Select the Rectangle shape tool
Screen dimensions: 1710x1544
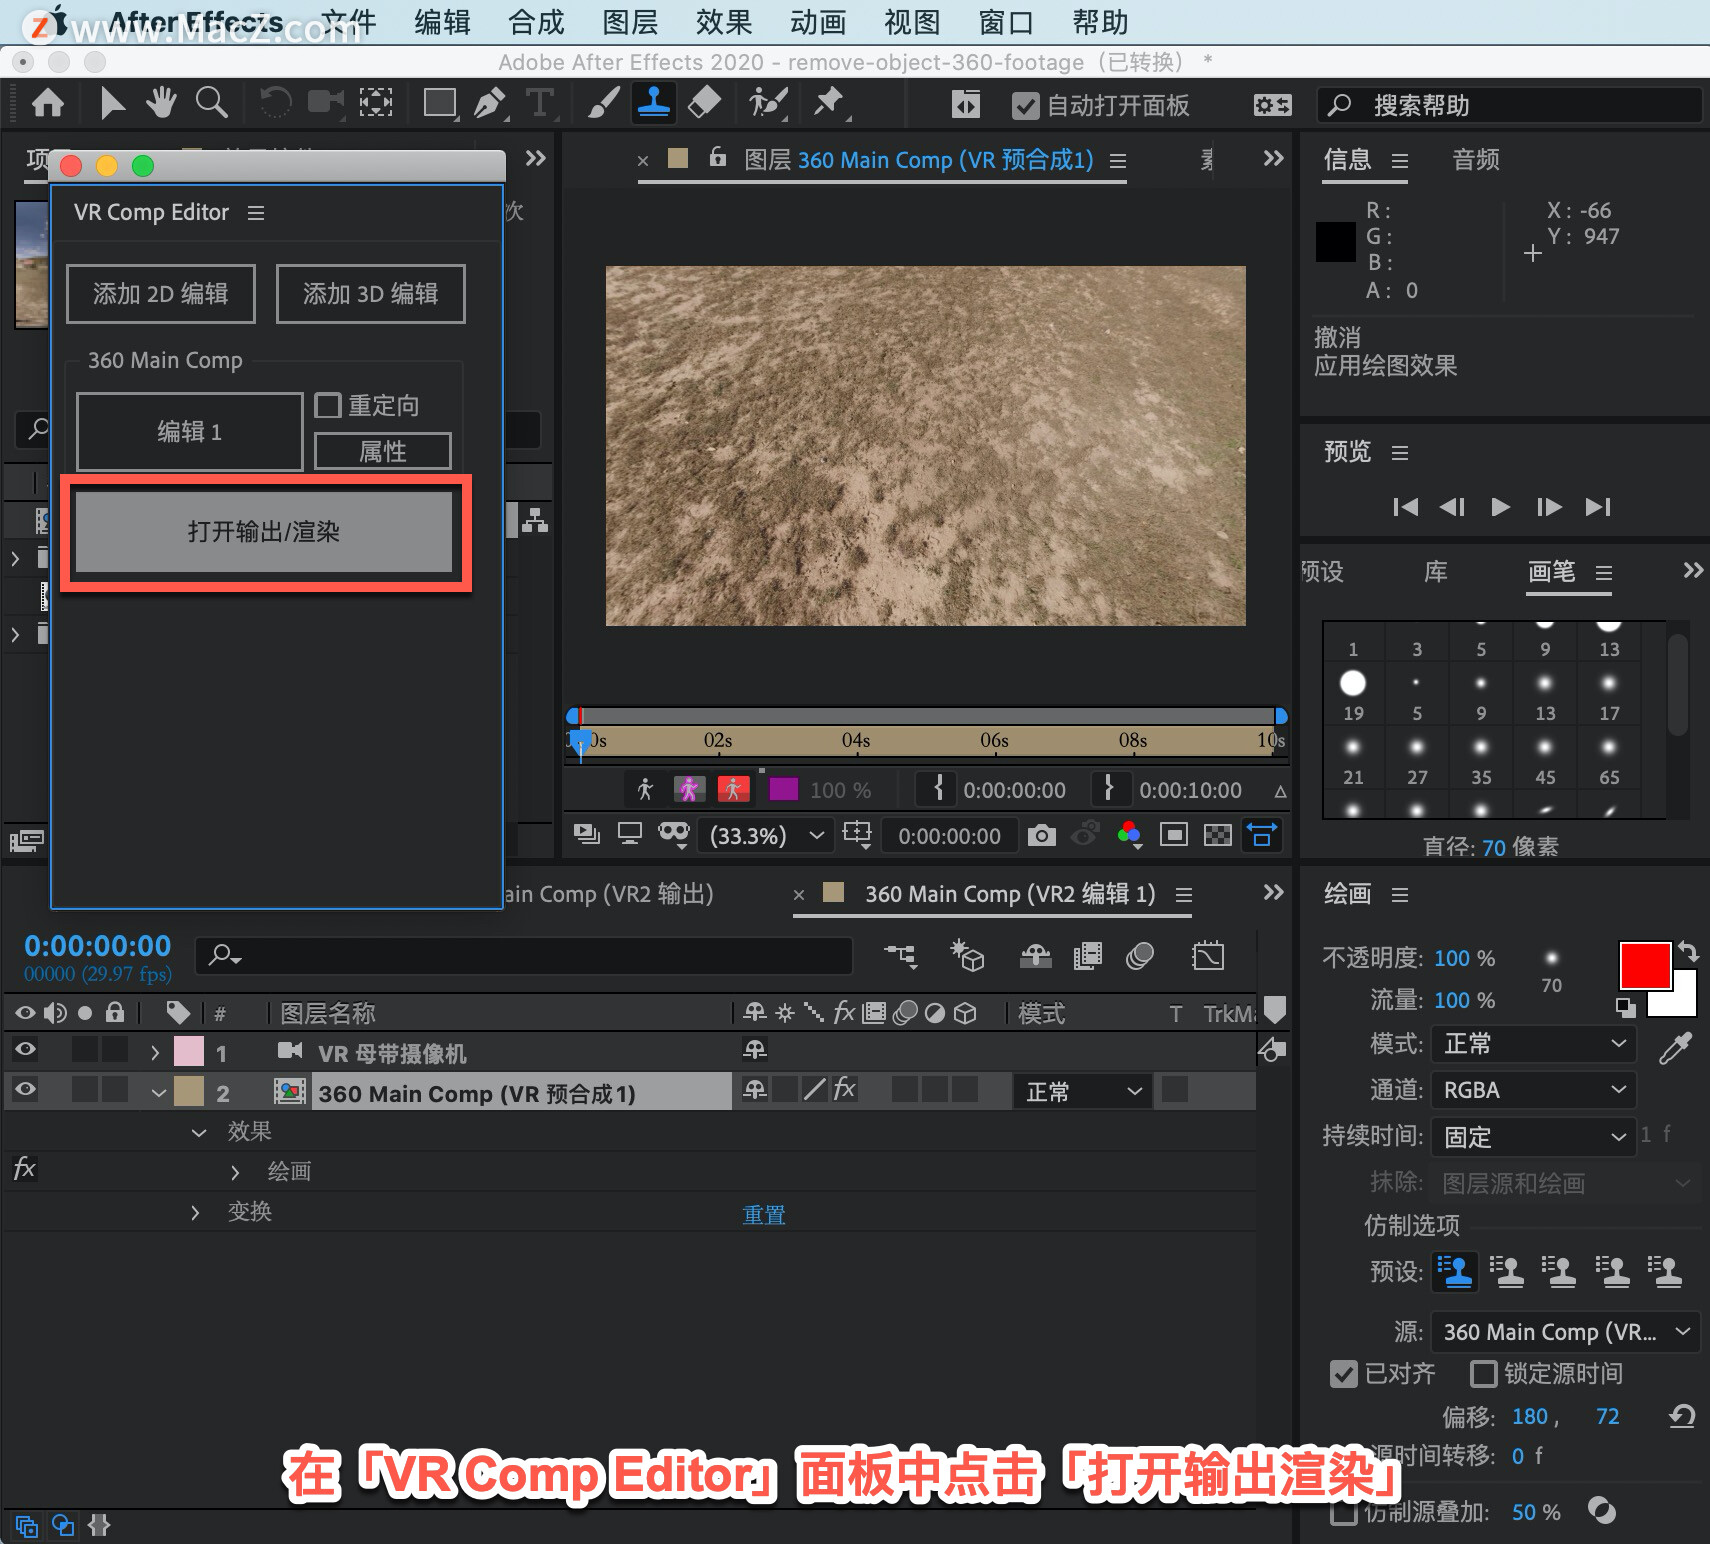click(439, 103)
